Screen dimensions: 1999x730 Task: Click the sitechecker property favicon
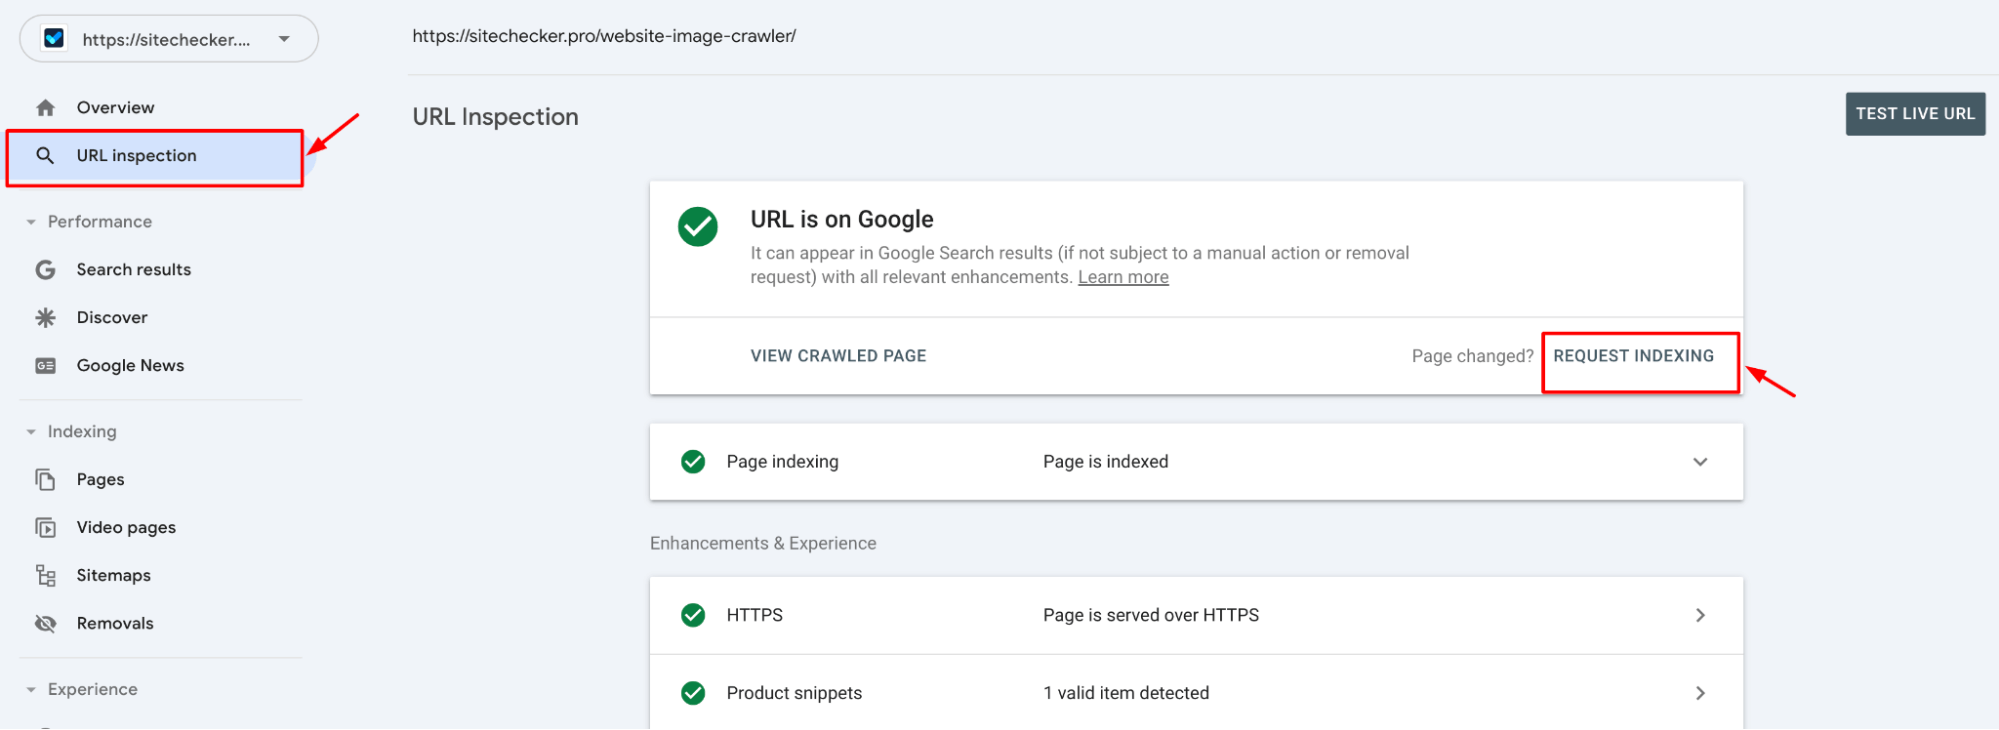tap(54, 38)
